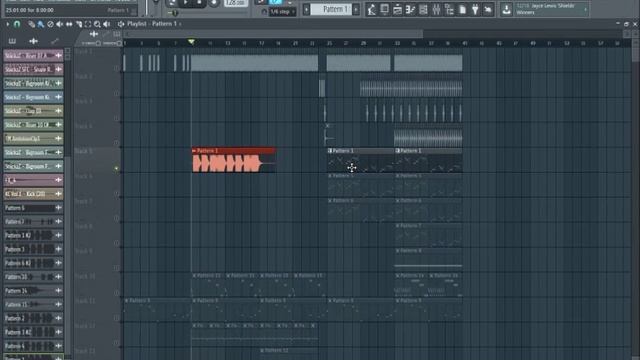This screenshot has width=640, height=360.
Task: Click plus icon on Pattern 6 picker item
Action: (x=58, y=208)
